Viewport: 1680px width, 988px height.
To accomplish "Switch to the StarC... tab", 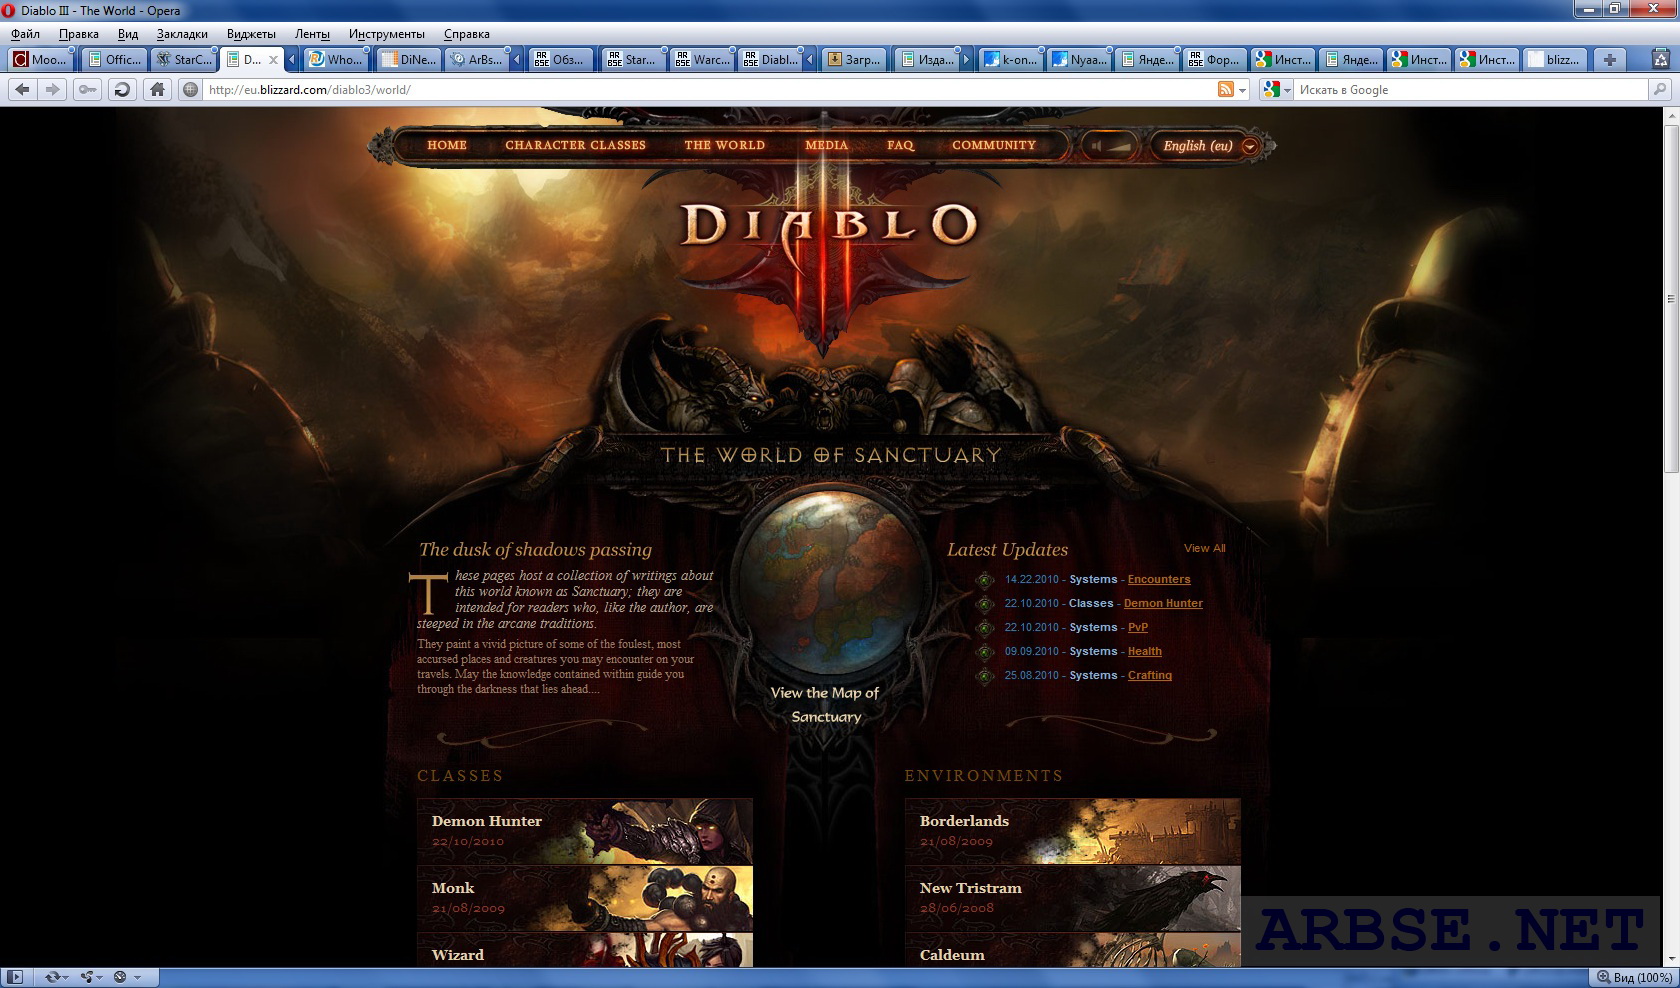I will click(x=184, y=60).
